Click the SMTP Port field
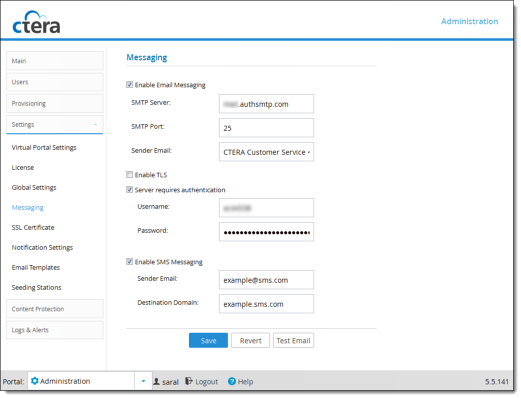The height and width of the screenshot is (398, 521). click(x=266, y=128)
